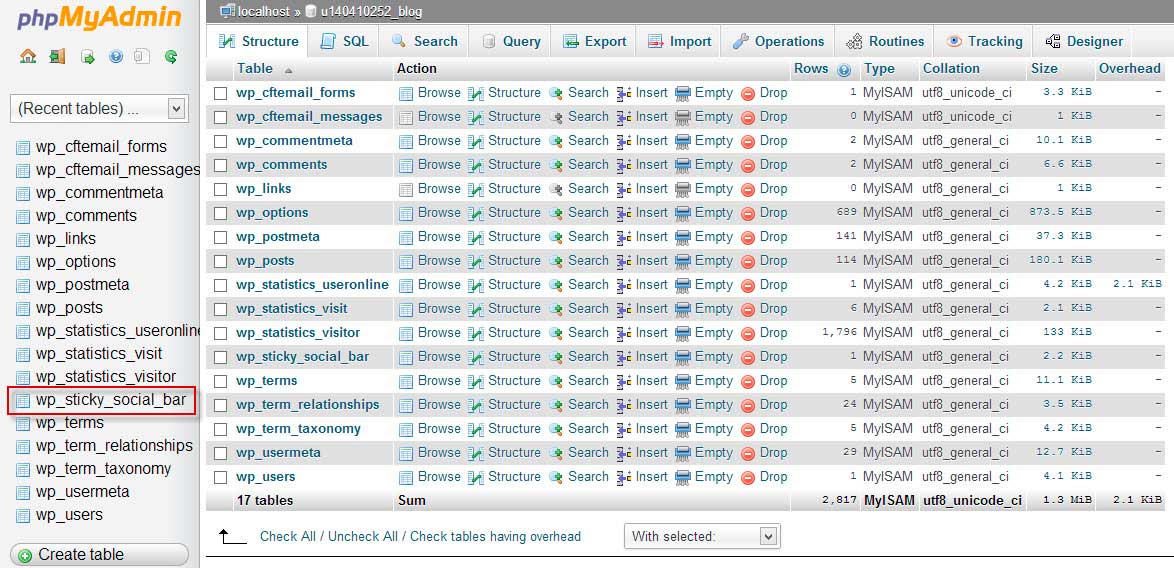
Task: Click the Create table button
Action: pos(99,555)
